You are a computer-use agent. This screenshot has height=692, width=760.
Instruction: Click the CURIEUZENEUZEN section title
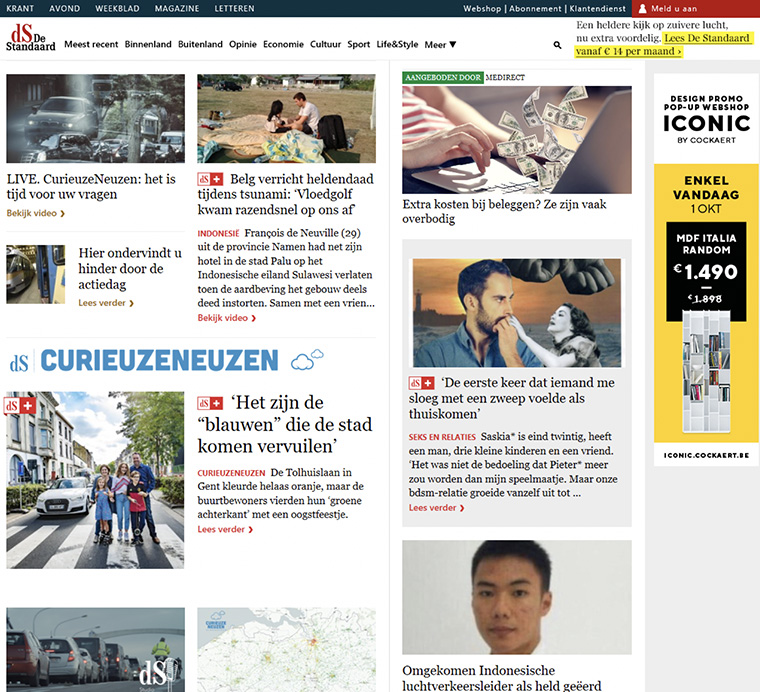[159, 361]
